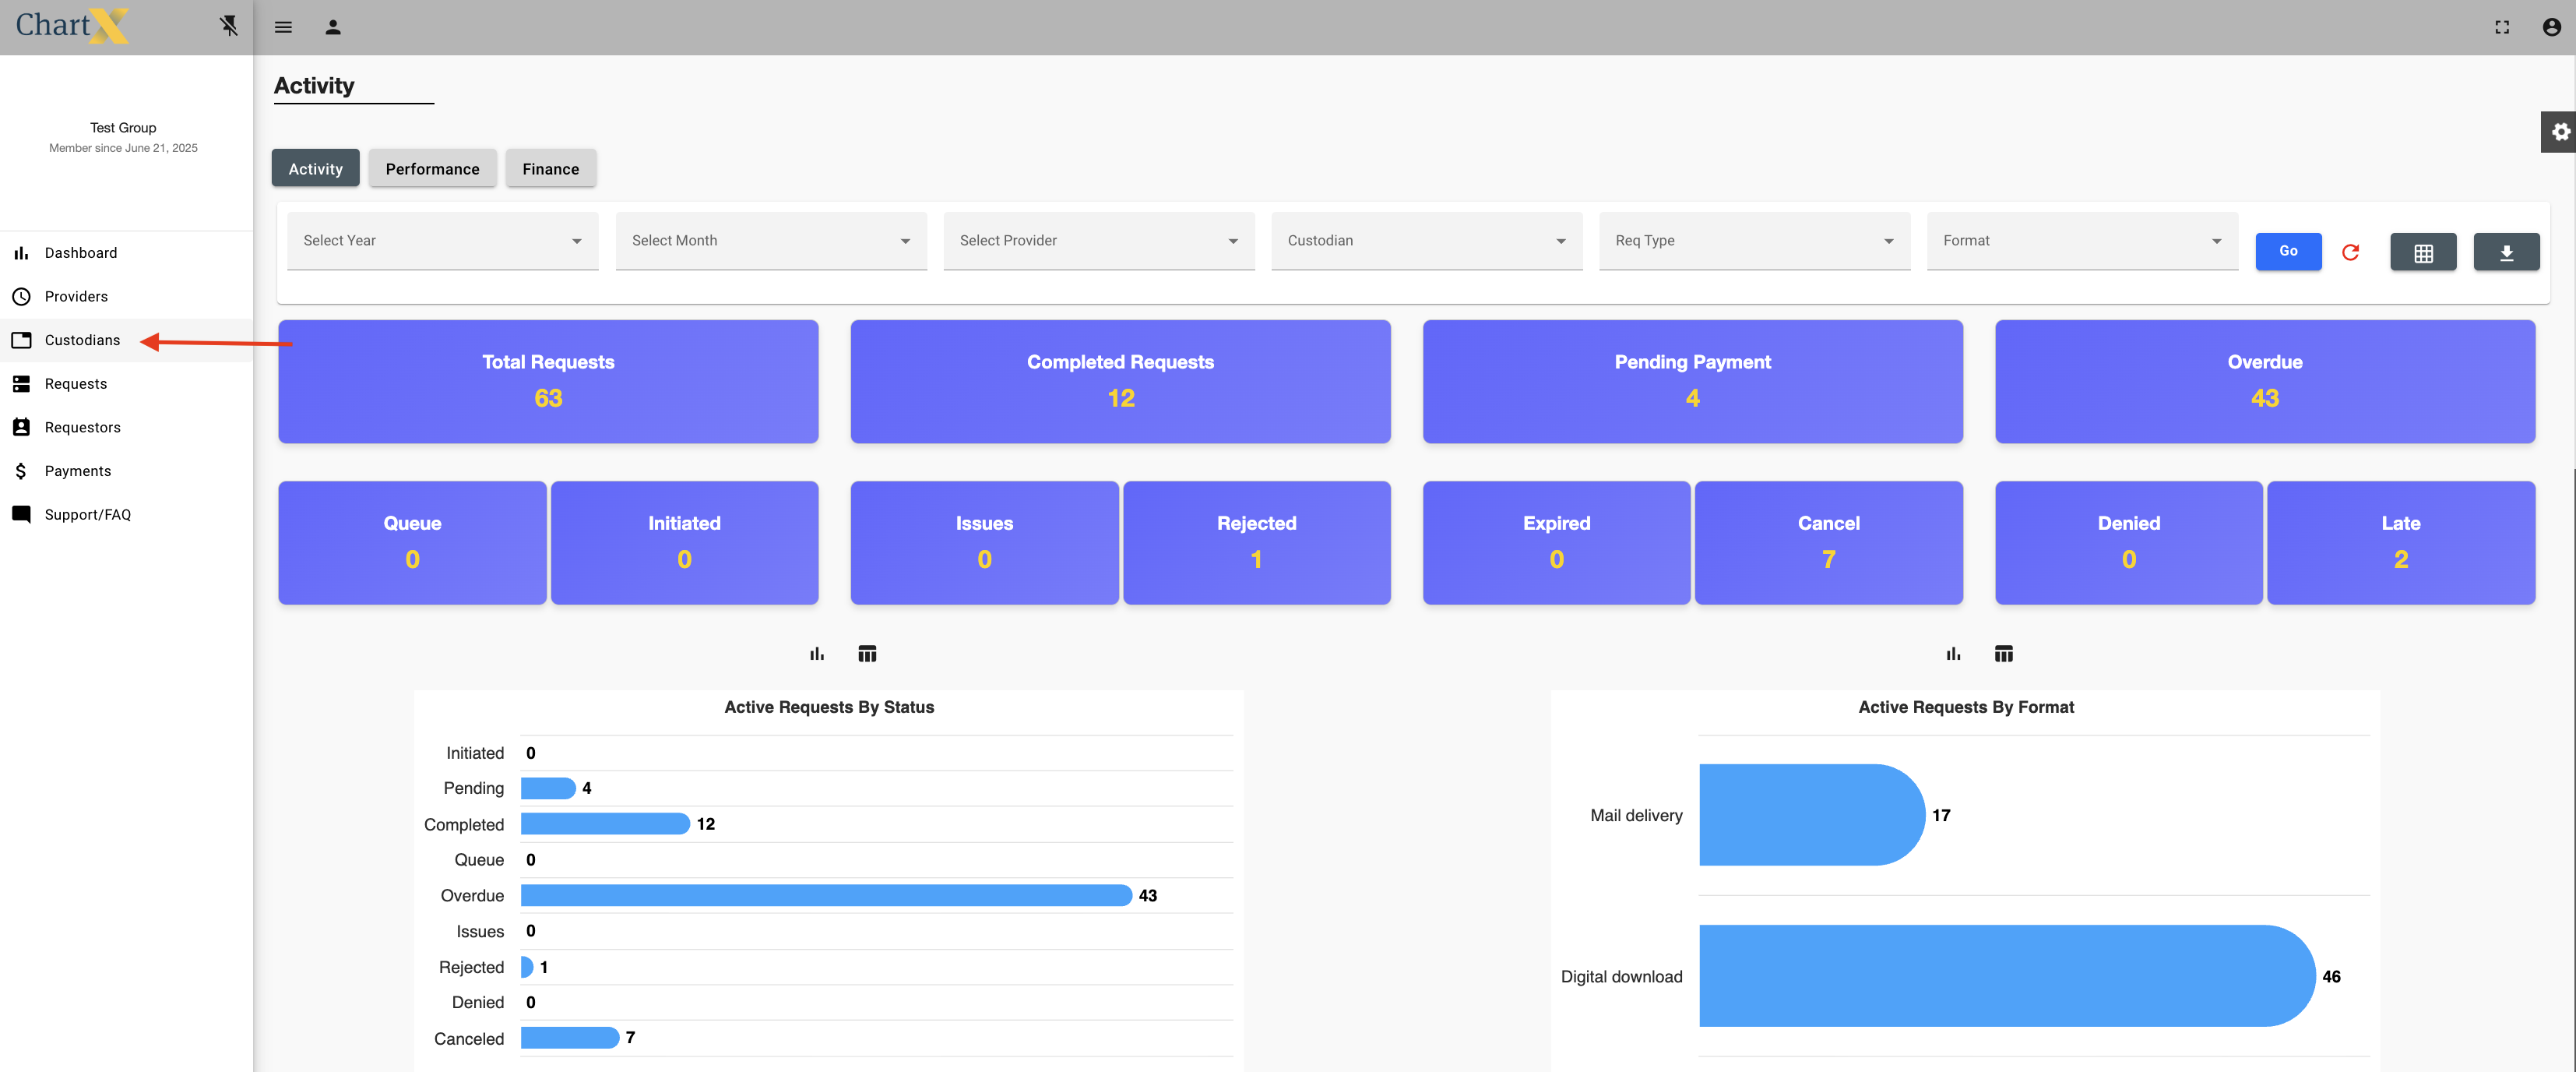Switch to the Finance tab
The width and height of the screenshot is (2576, 1072).
tap(550, 169)
